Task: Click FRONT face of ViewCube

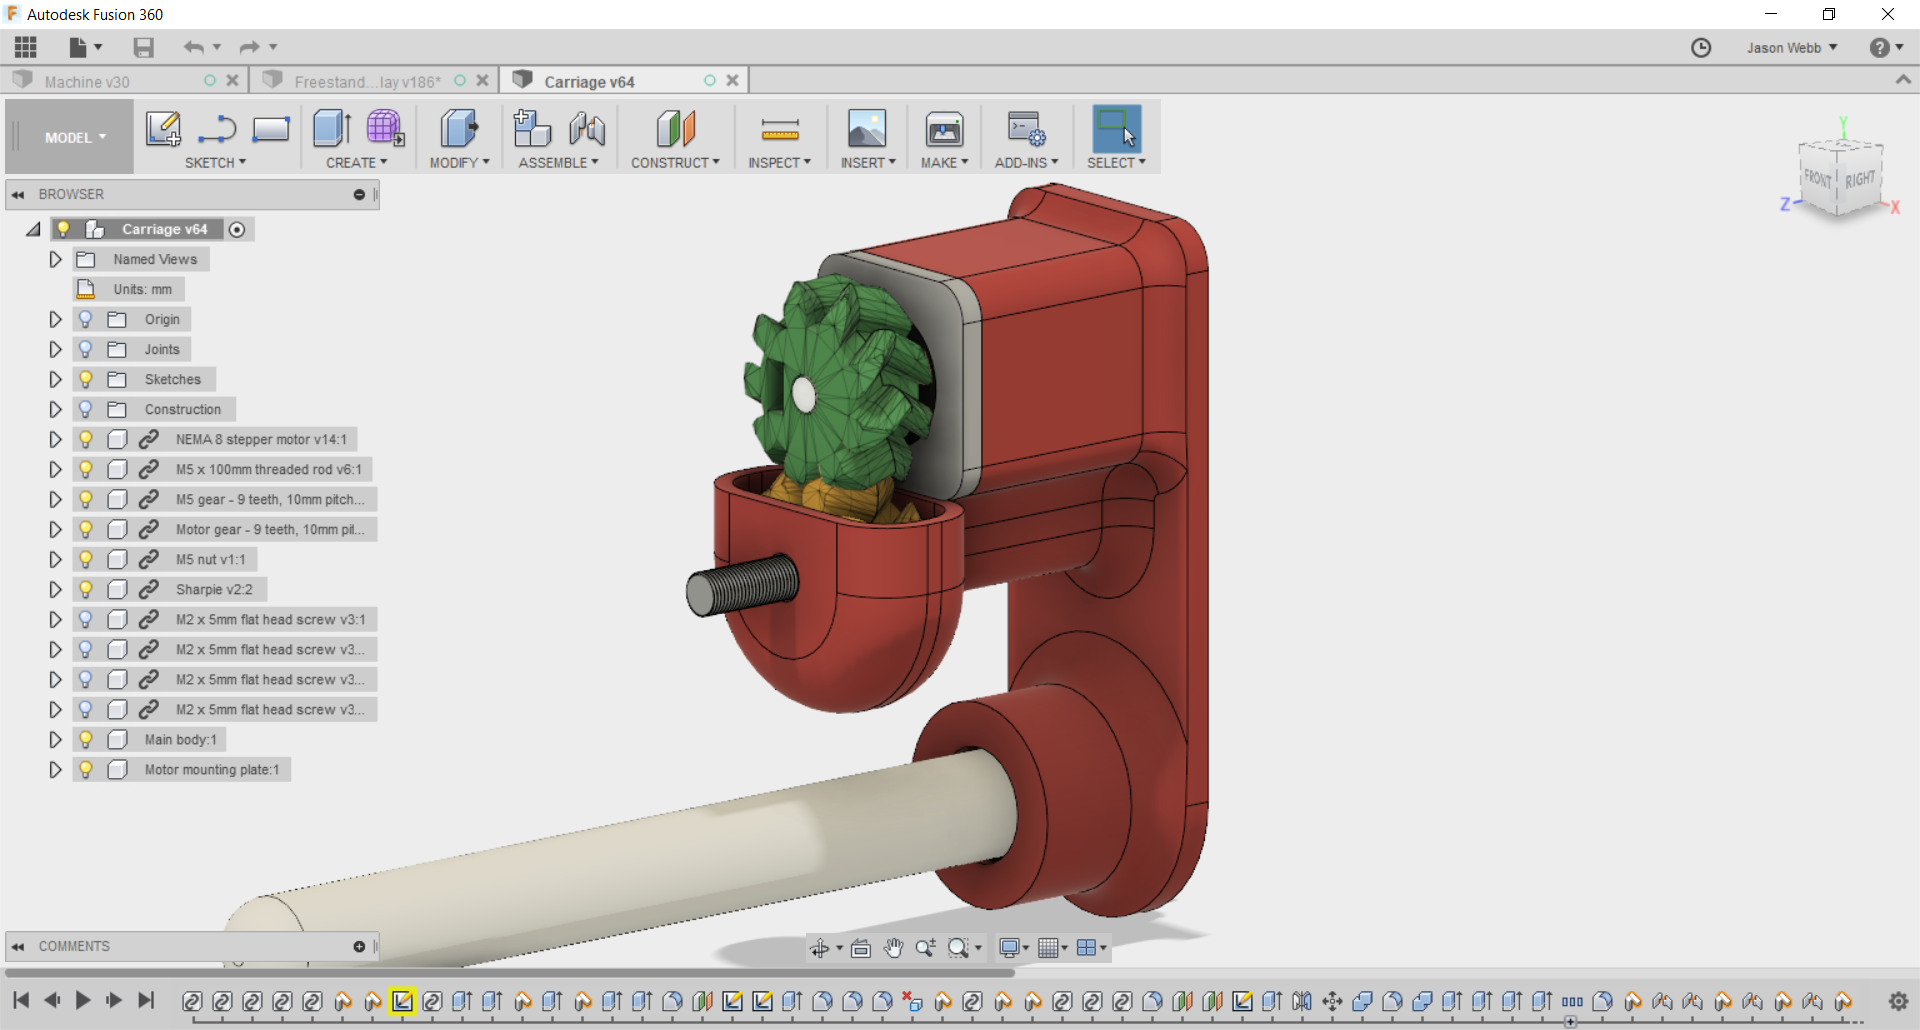Action: [1817, 178]
